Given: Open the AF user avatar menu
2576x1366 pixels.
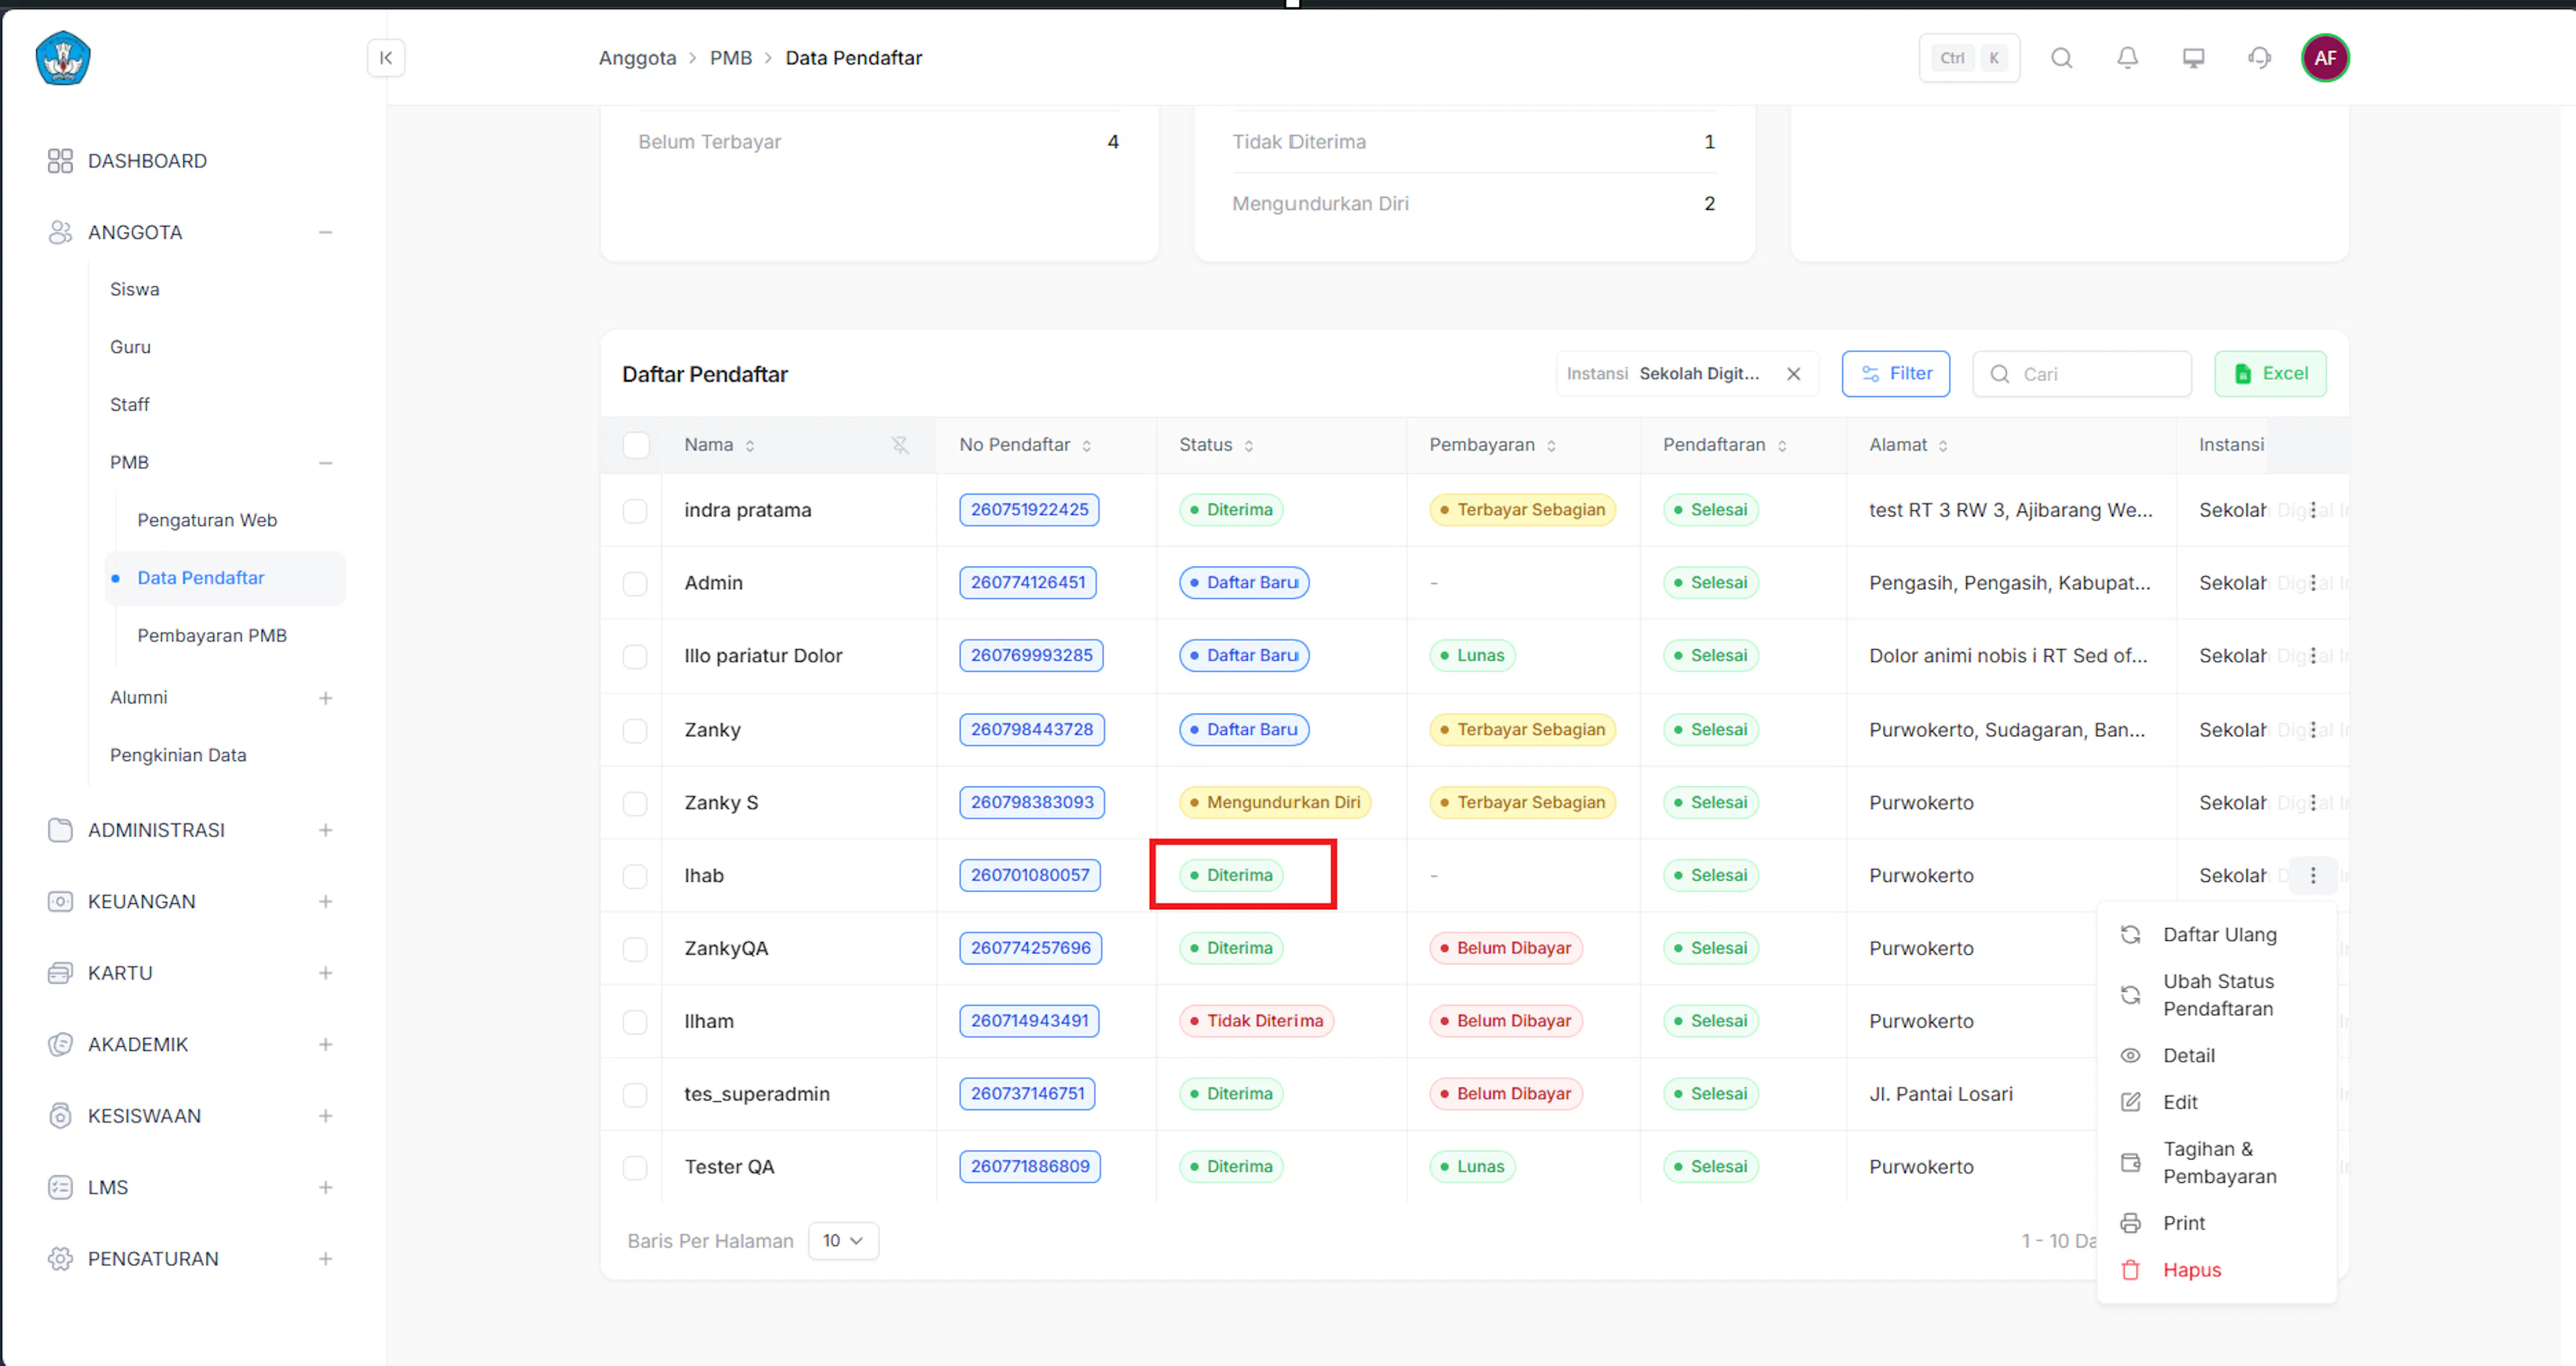Looking at the screenshot, I should 2325,58.
